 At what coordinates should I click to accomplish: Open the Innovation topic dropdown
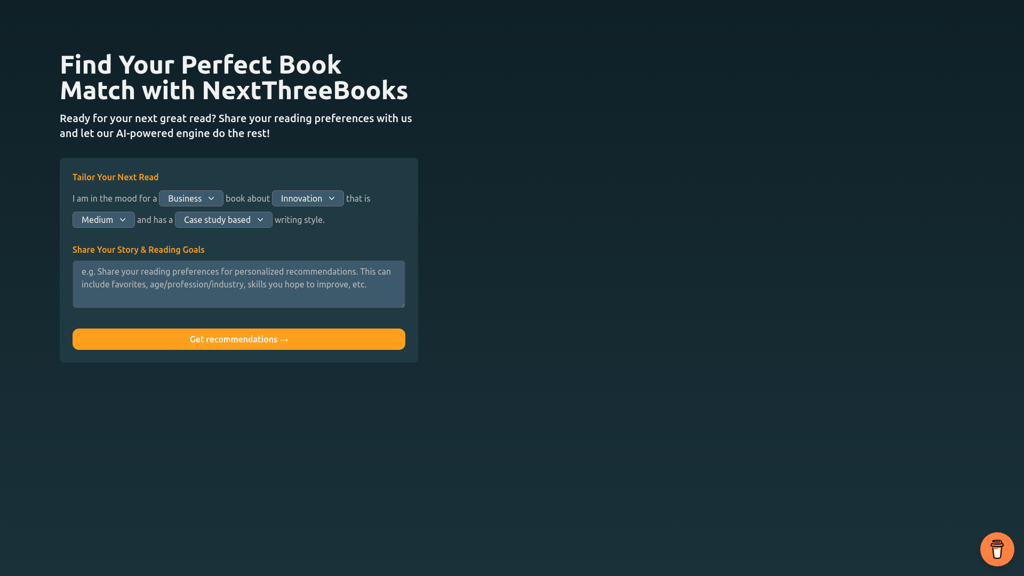(x=308, y=199)
